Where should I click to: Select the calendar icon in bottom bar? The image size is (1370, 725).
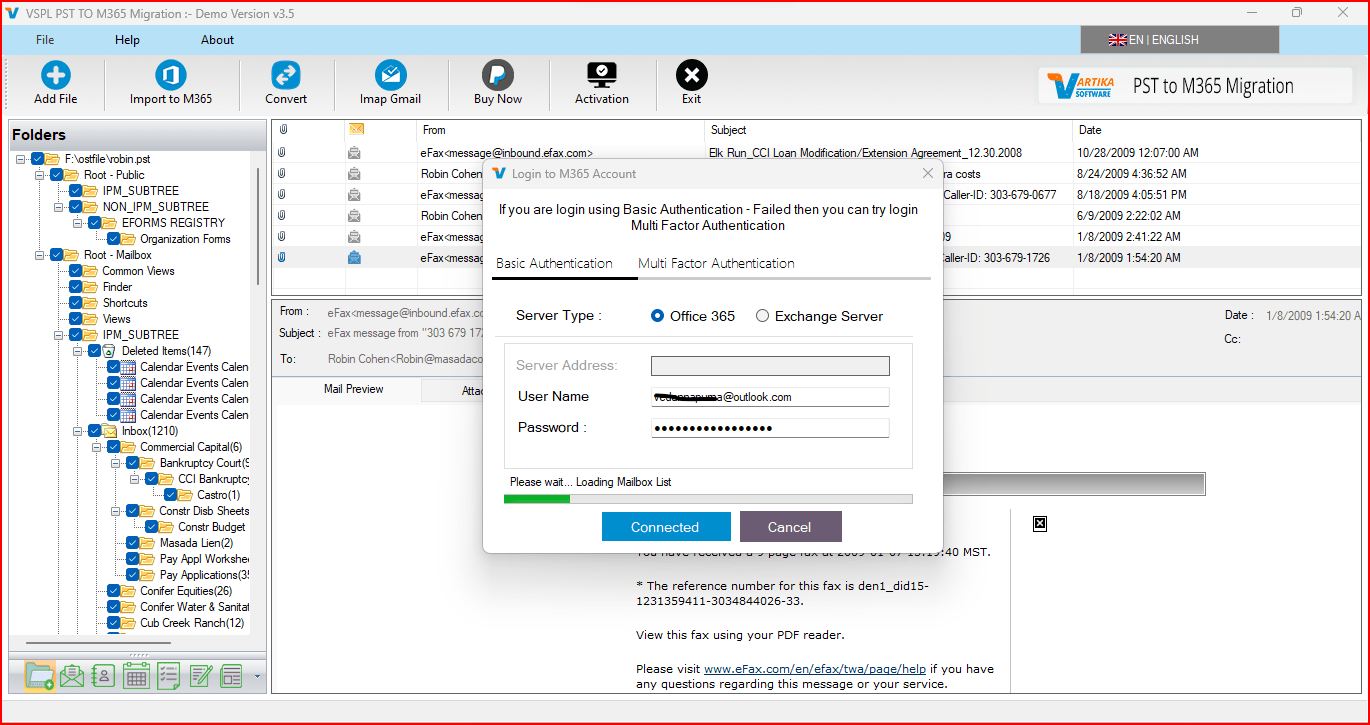click(x=136, y=676)
